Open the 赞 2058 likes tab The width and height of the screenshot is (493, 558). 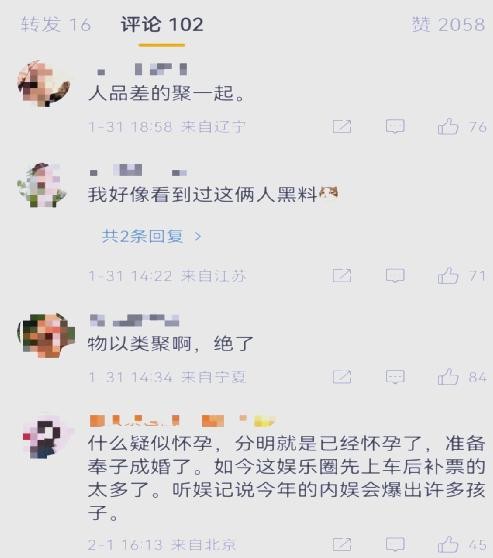[x=448, y=25]
